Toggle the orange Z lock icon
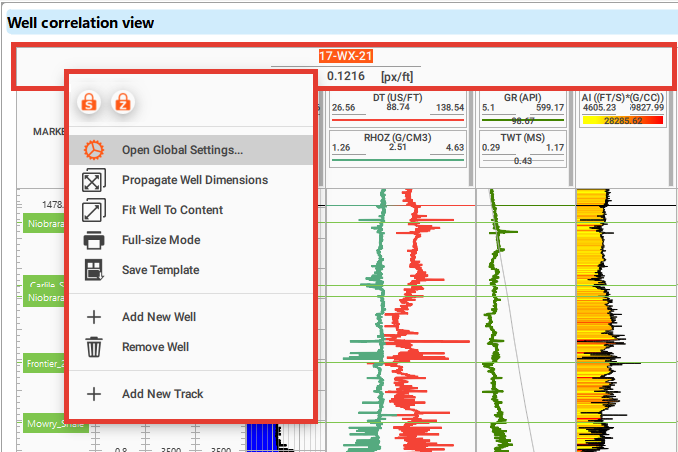This screenshot has height=452, width=678. pos(123,103)
